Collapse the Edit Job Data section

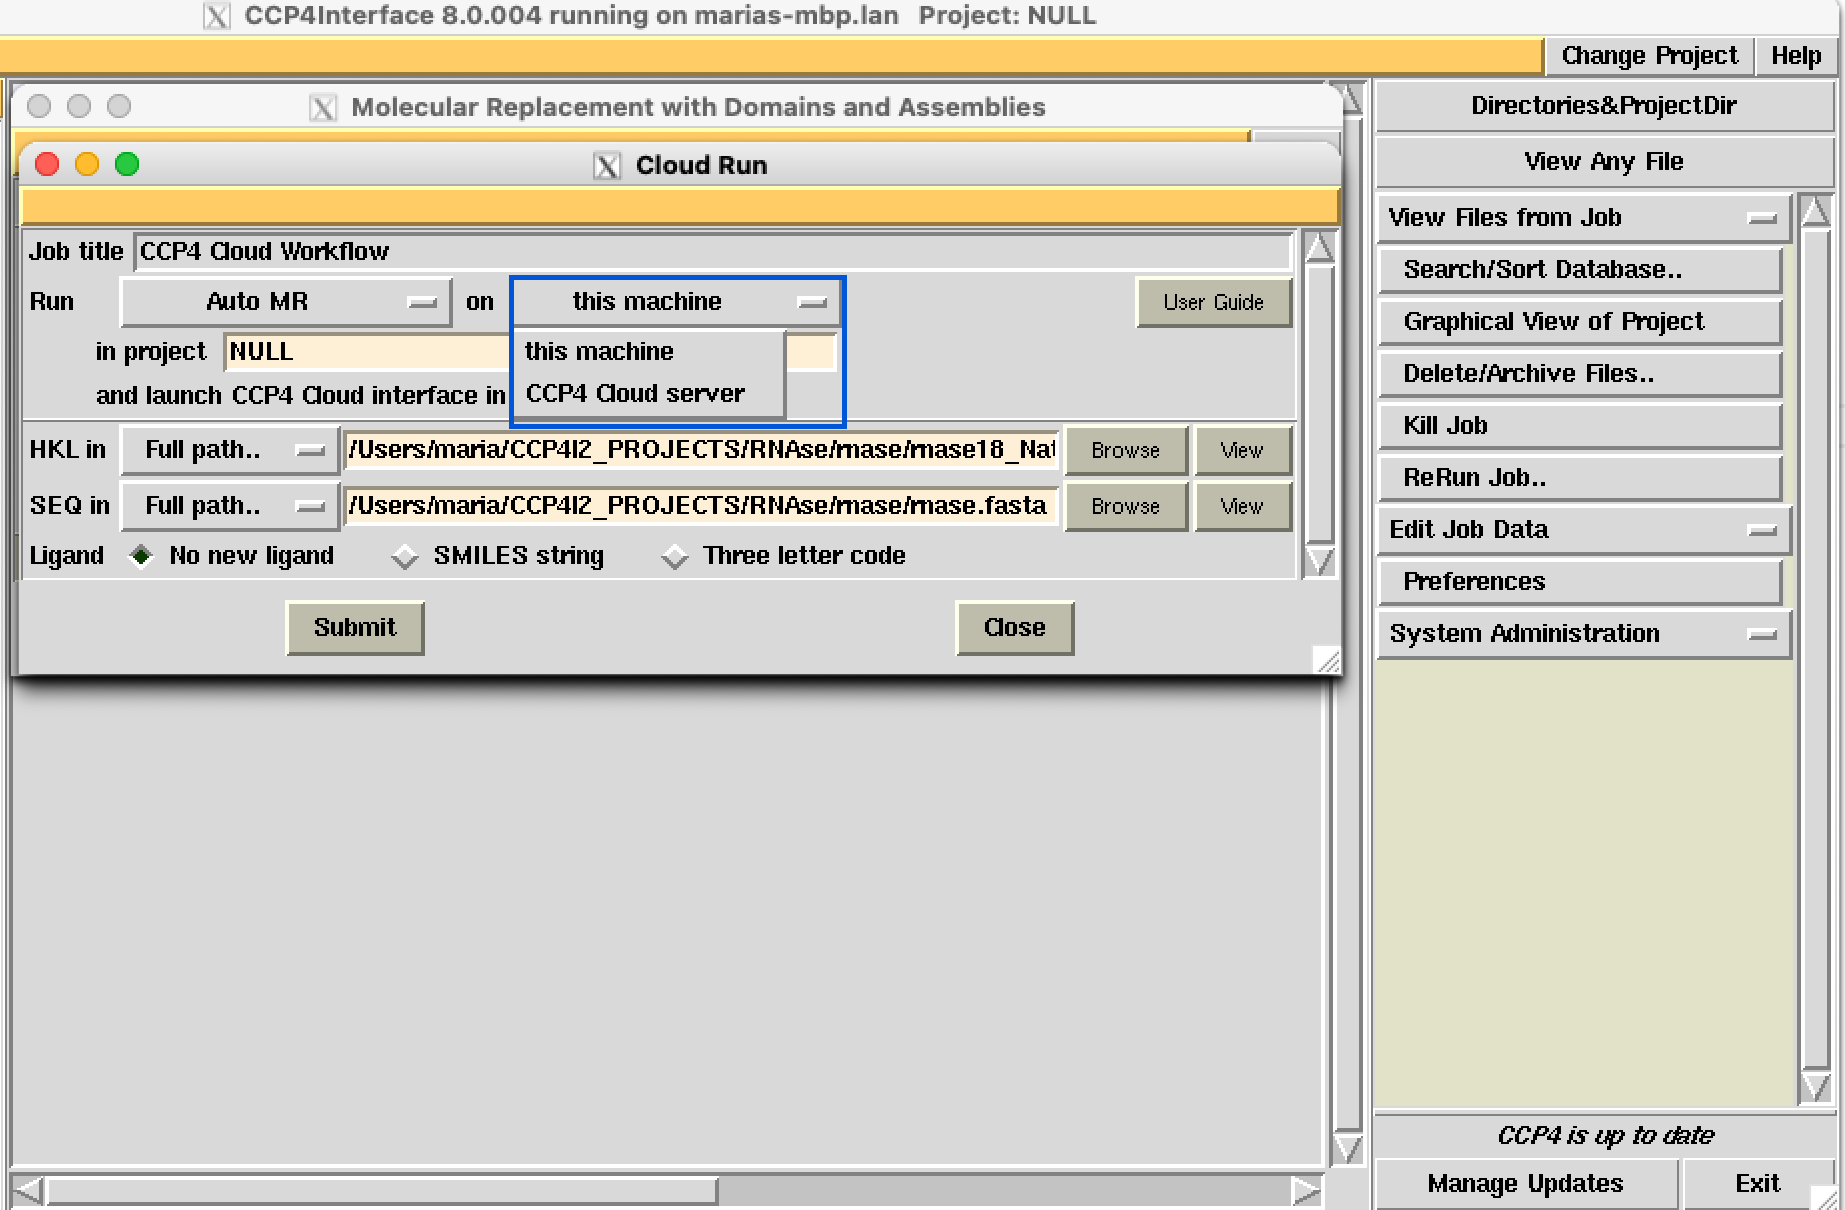[x=1764, y=529]
